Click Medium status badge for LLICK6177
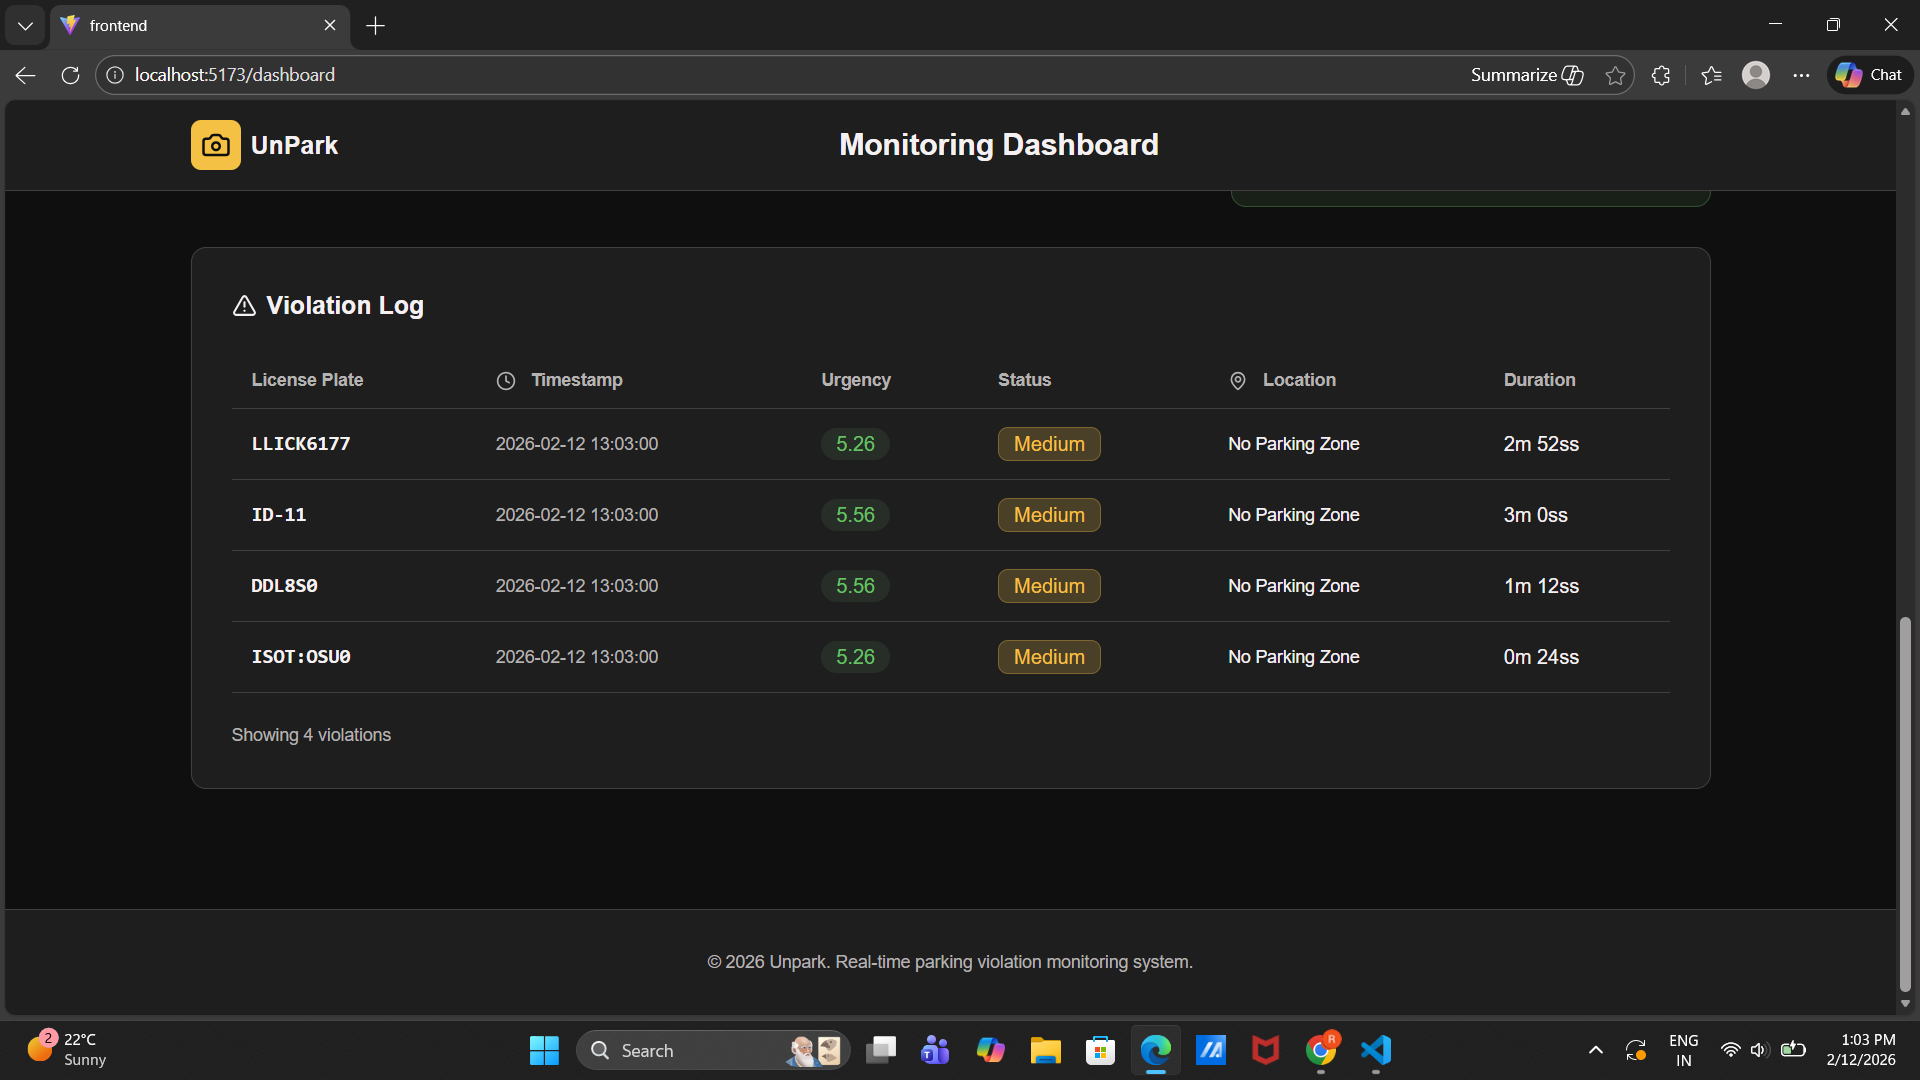1920x1080 pixels. (1049, 444)
